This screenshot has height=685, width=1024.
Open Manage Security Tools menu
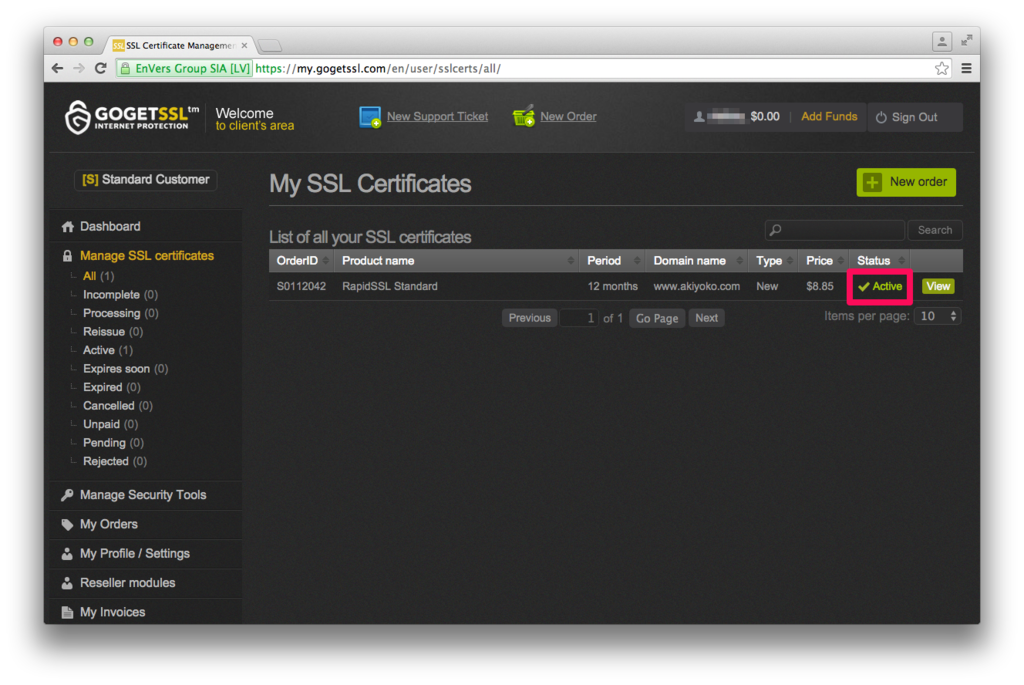pyautogui.click(x=142, y=495)
